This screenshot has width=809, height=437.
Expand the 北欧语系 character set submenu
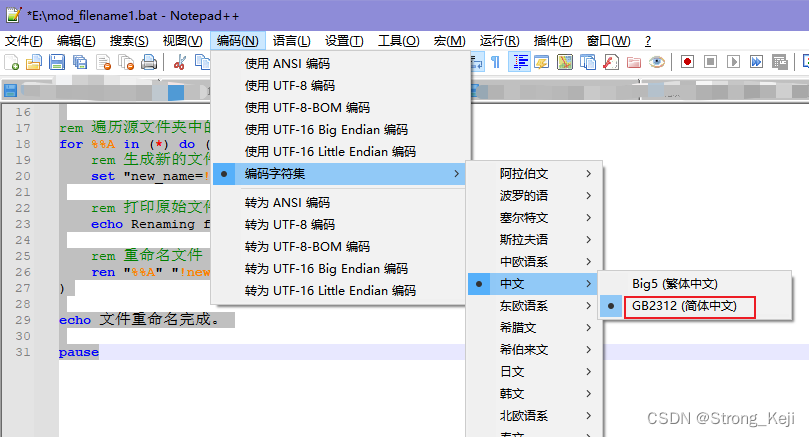click(x=534, y=416)
